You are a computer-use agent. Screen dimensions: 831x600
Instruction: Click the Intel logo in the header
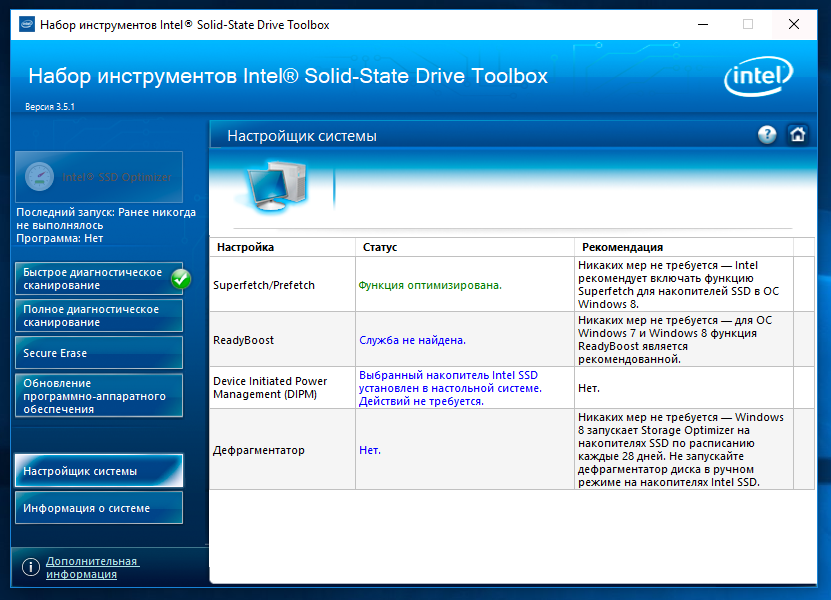coord(759,76)
